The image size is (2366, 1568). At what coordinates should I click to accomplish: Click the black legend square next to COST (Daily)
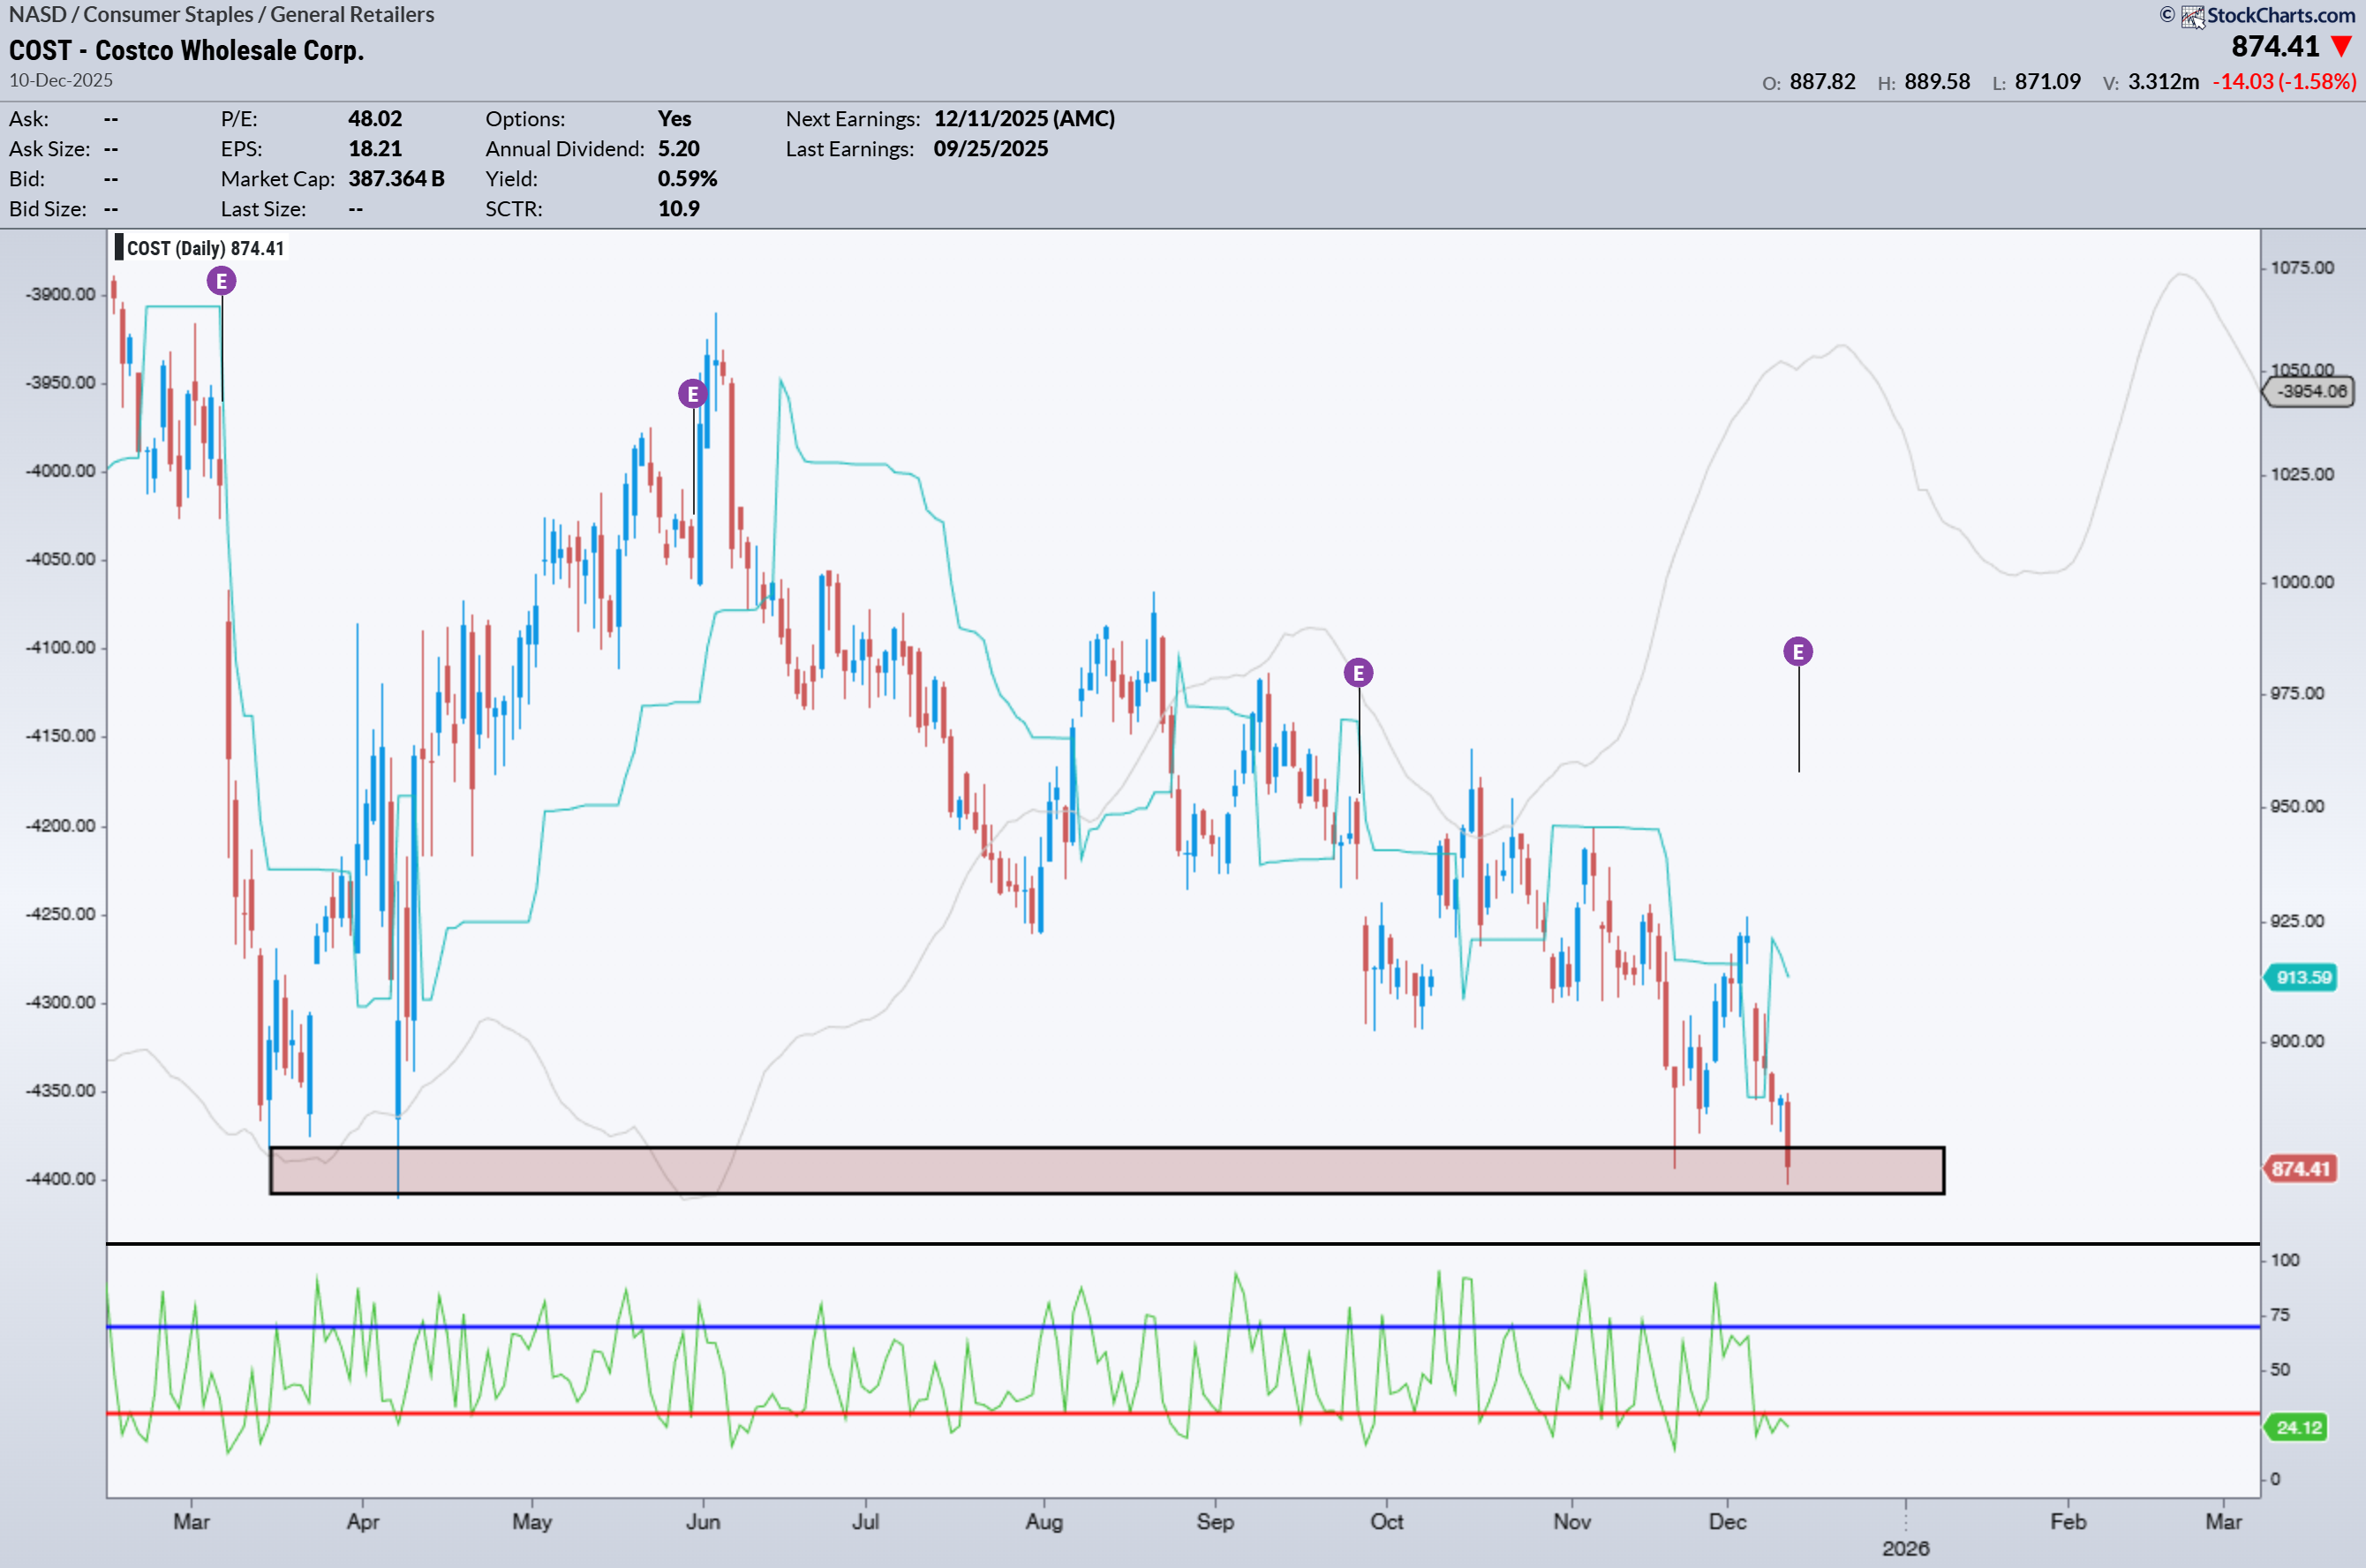tap(119, 248)
